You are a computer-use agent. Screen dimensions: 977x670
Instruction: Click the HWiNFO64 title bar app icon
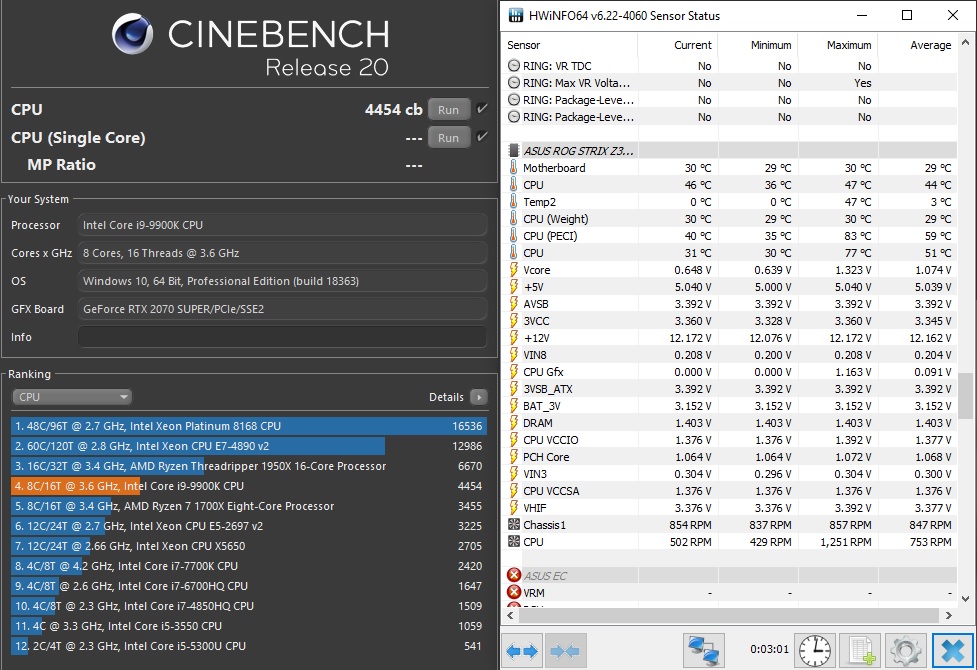tap(516, 16)
